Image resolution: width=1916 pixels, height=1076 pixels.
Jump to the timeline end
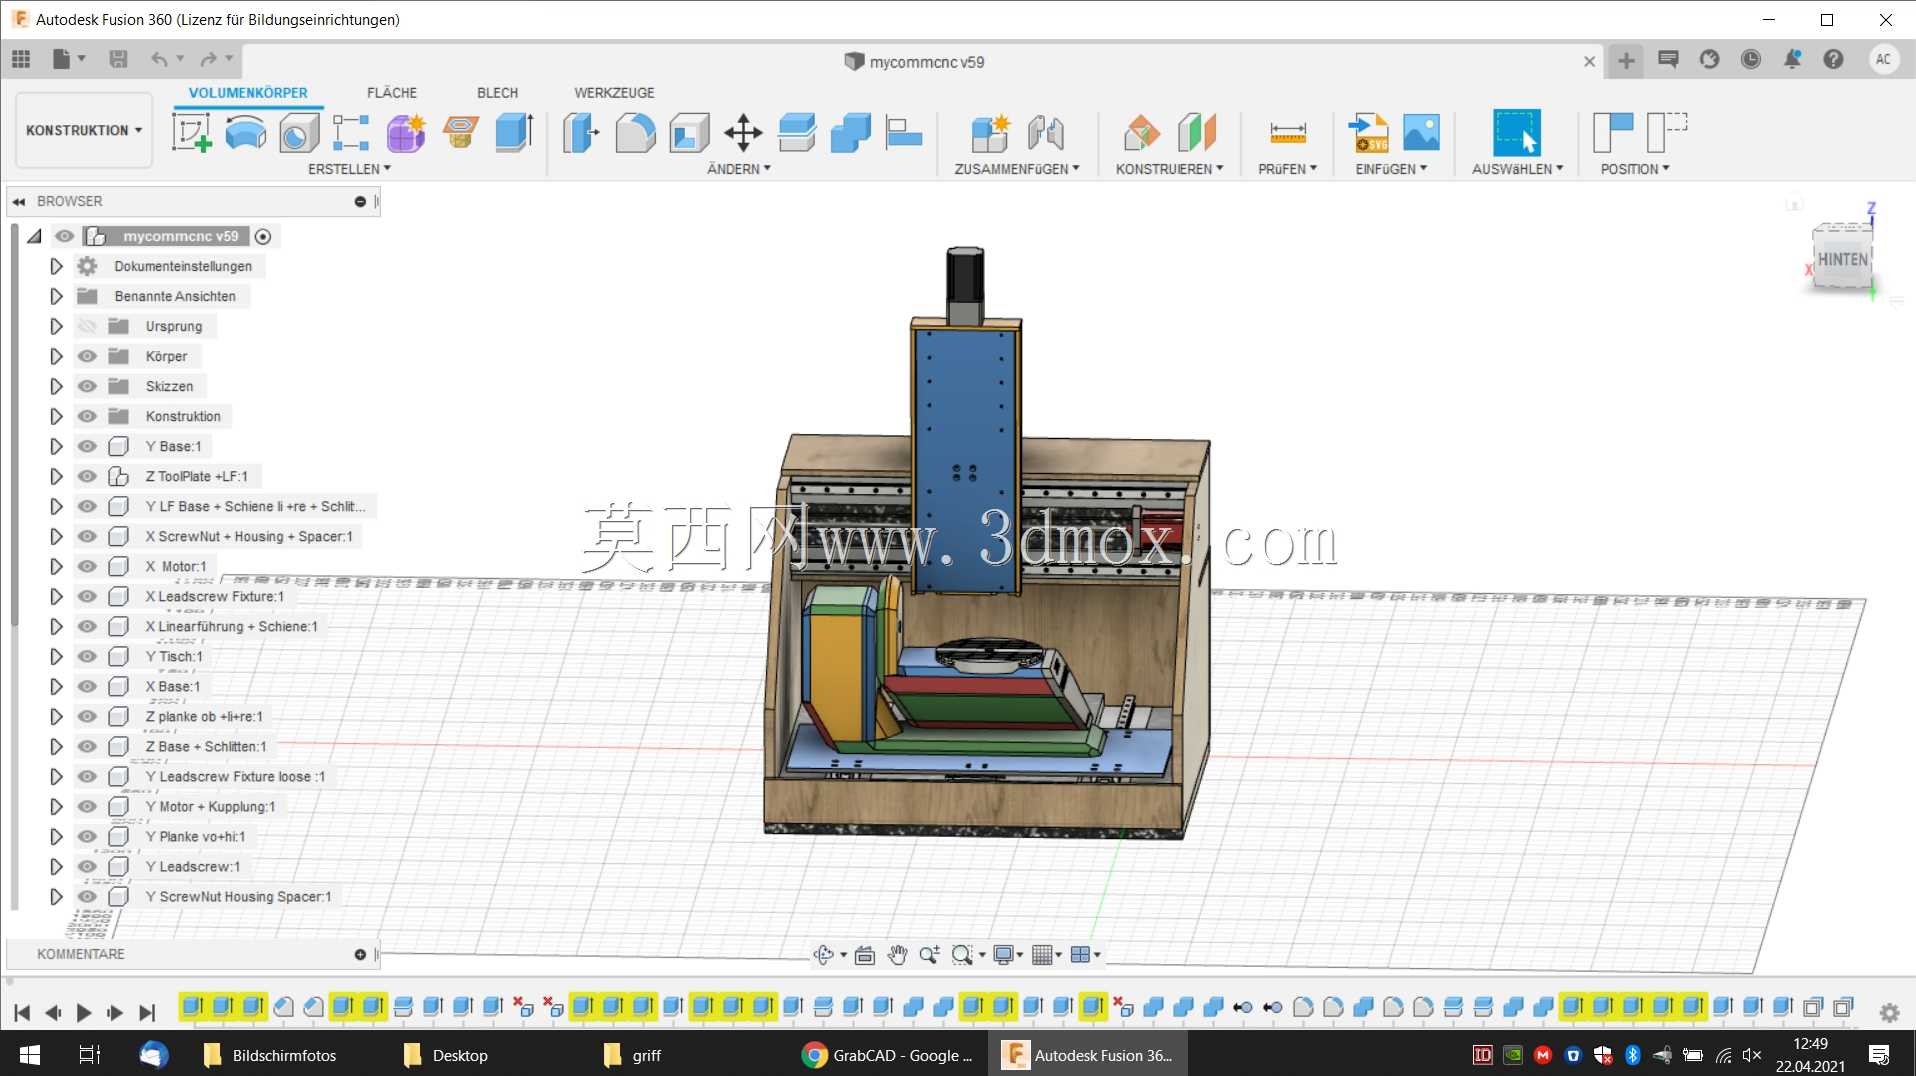coord(147,1013)
